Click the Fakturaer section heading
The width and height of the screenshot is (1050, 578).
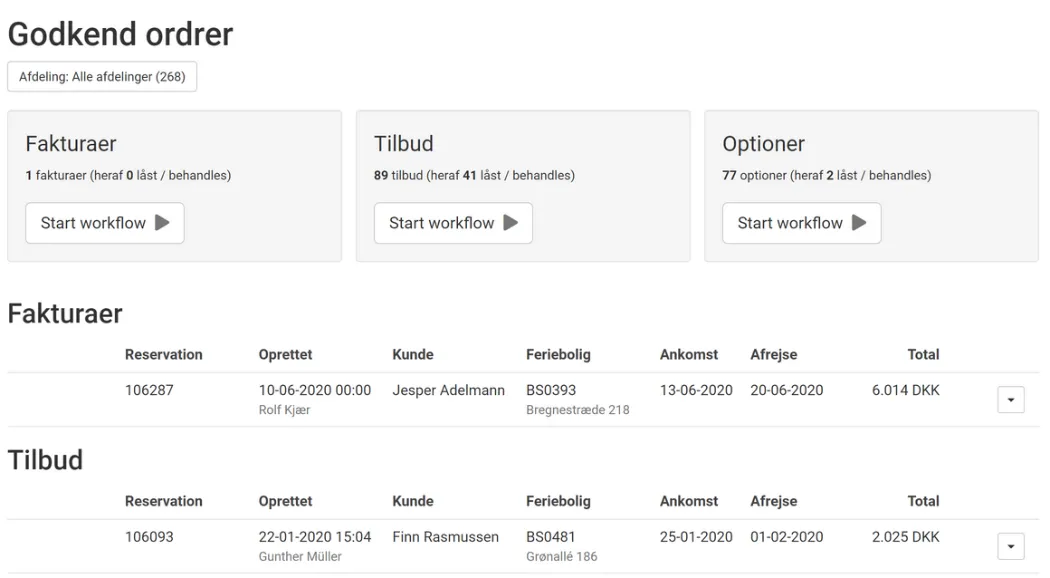tap(64, 313)
